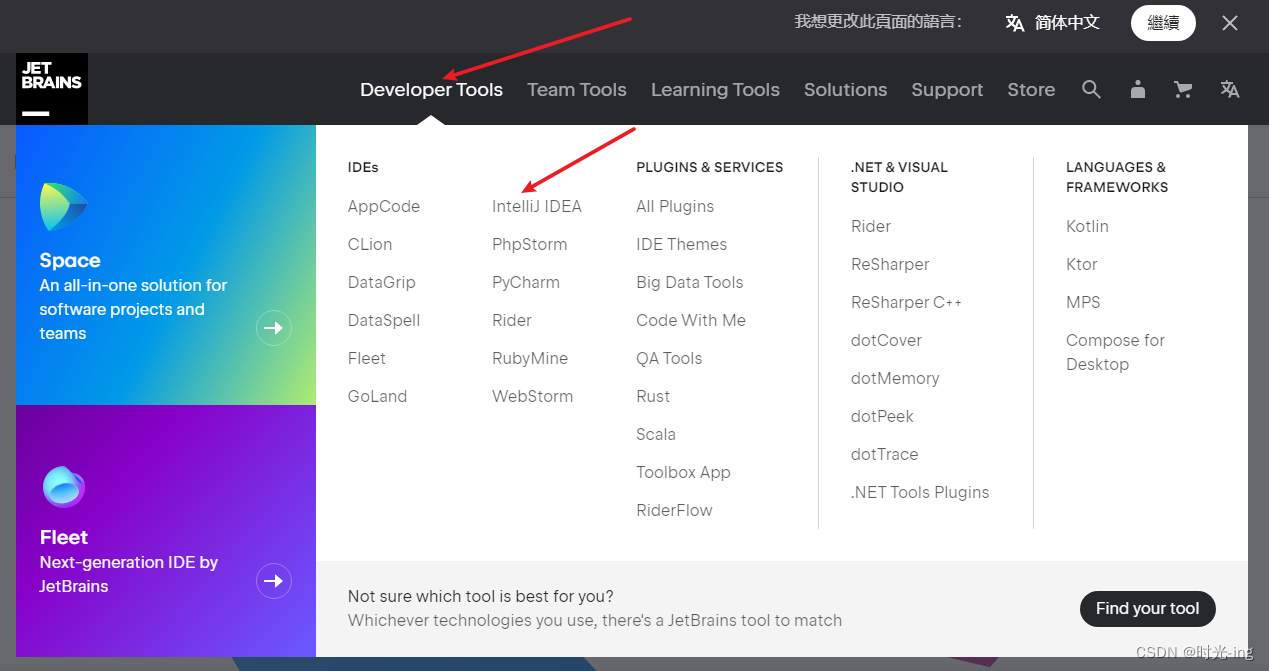Open the RiderFlow link
The height and width of the screenshot is (671, 1269).
click(x=674, y=510)
